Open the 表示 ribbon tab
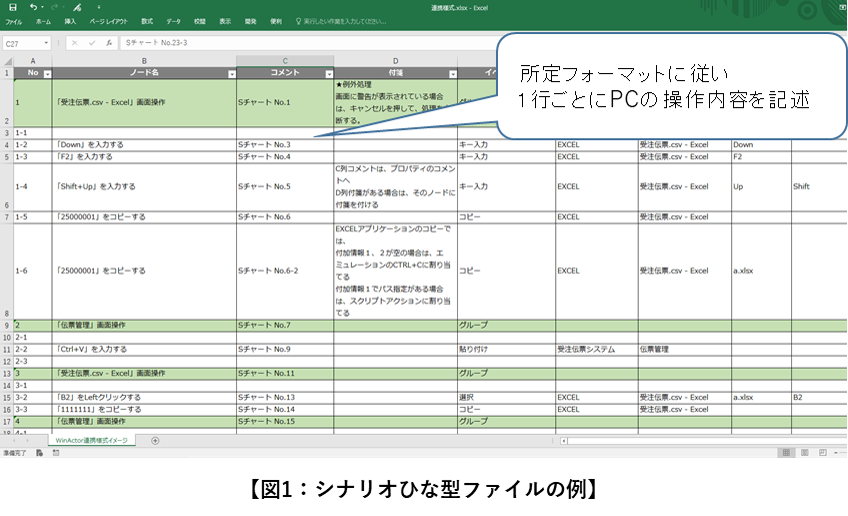848x516 pixels. [225, 22]
